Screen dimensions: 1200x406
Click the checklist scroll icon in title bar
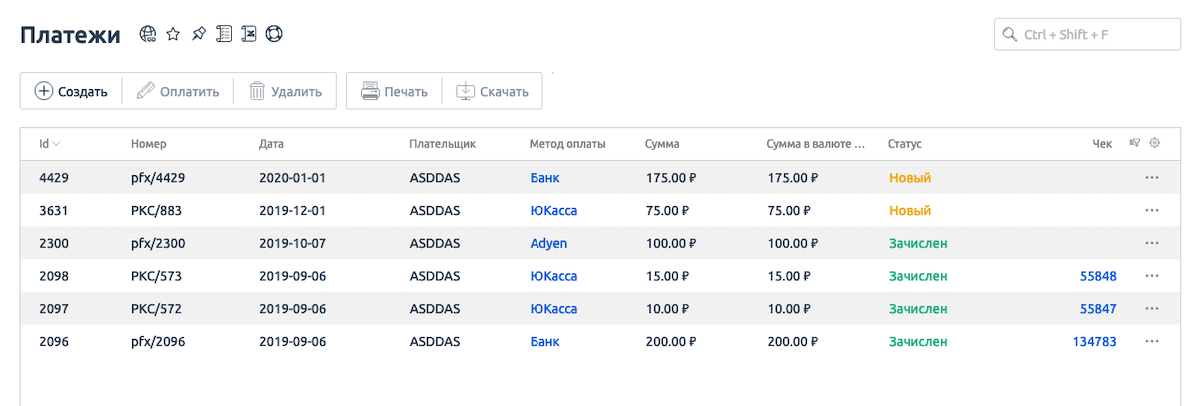[x=224, y=35]
